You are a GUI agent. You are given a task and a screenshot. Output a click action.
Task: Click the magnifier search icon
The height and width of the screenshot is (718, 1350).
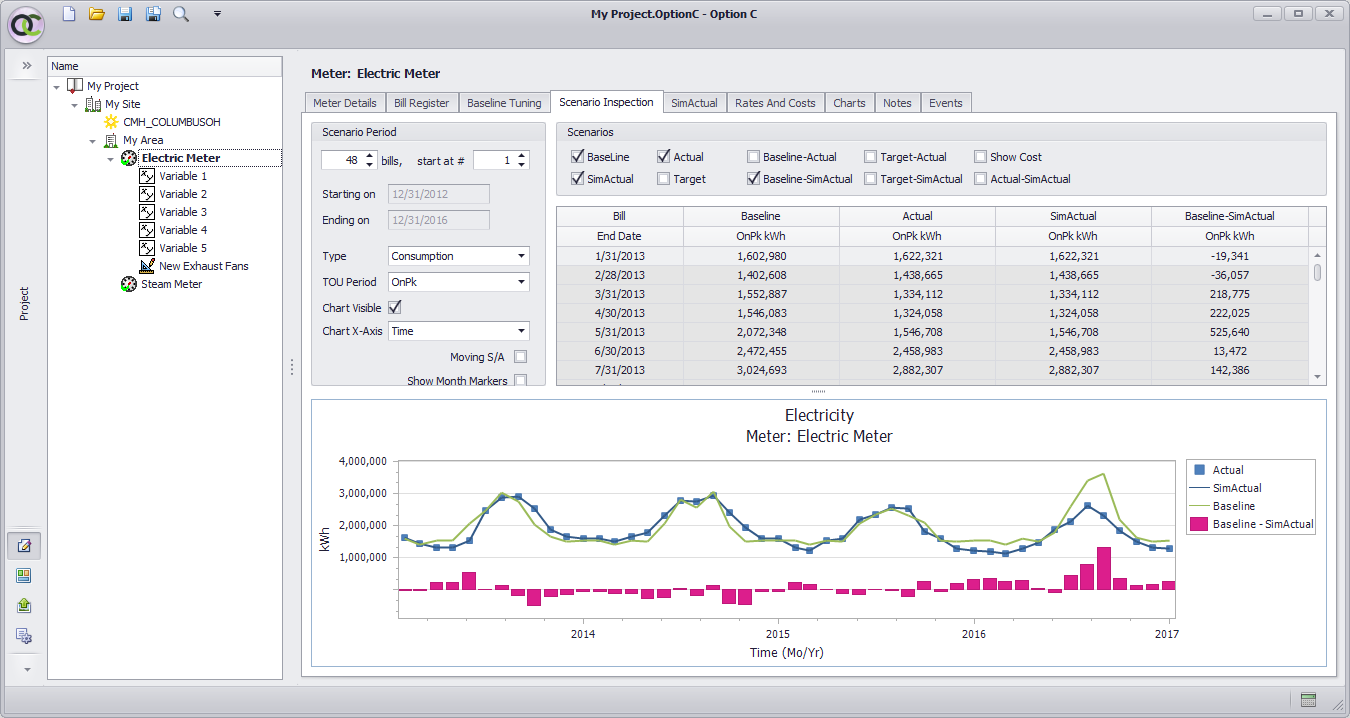click(181, 13)
